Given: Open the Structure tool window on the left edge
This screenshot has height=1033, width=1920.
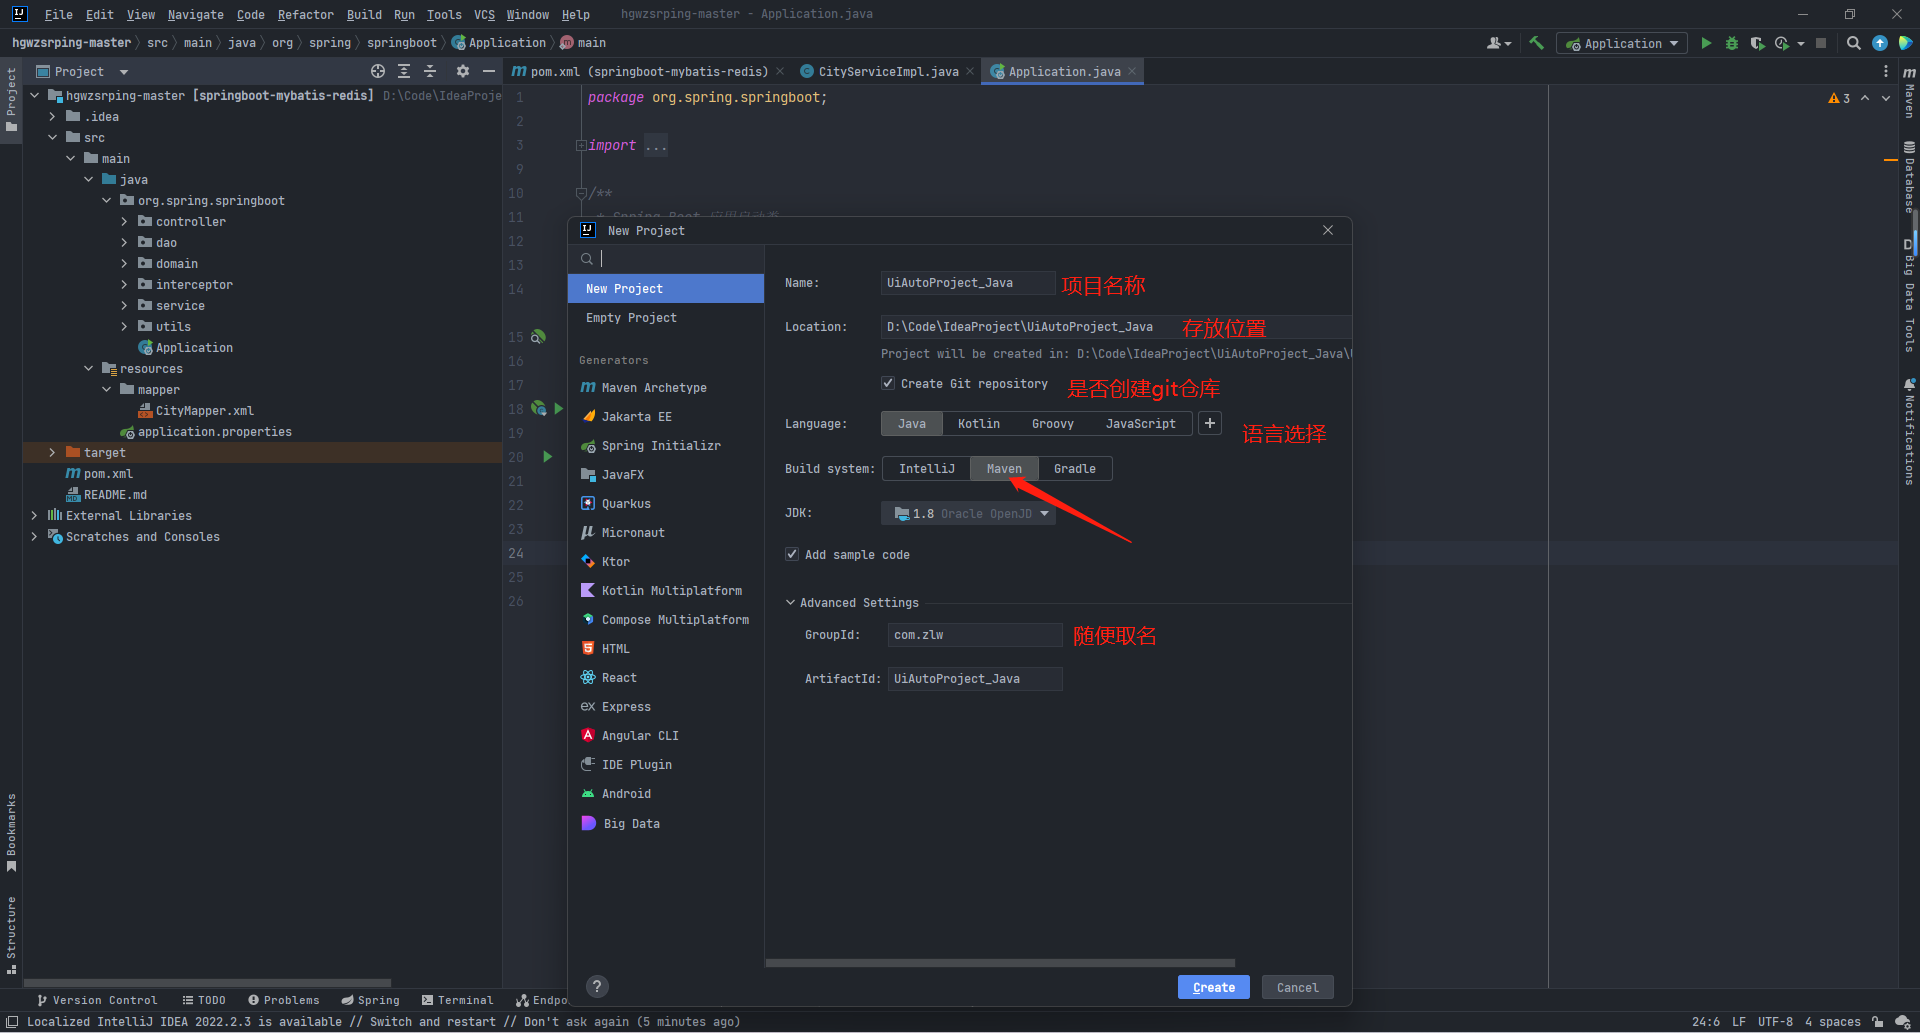Looking at the screenshot, I should 11,935.
